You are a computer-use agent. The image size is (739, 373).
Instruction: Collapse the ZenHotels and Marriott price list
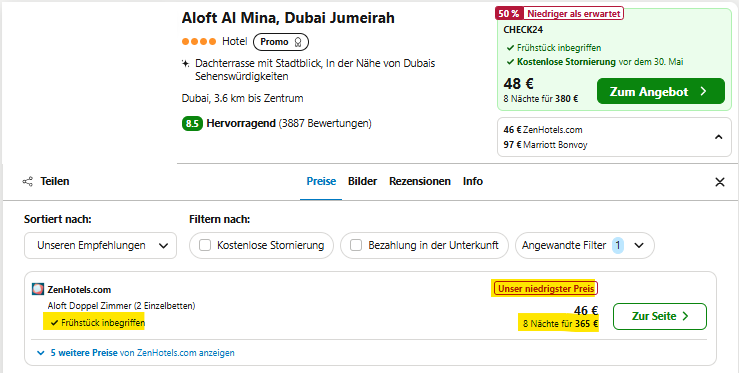[x=718, y=137]
